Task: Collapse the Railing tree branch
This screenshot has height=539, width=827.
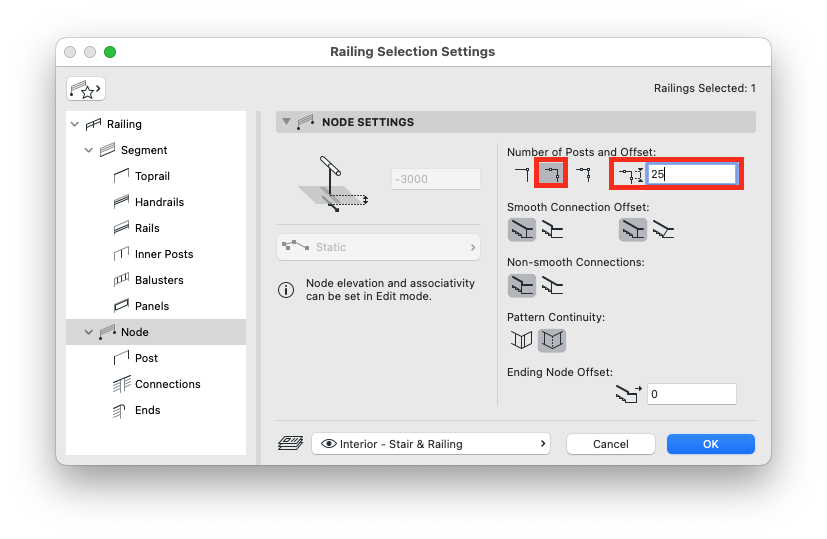Action: tap(75, 124)
